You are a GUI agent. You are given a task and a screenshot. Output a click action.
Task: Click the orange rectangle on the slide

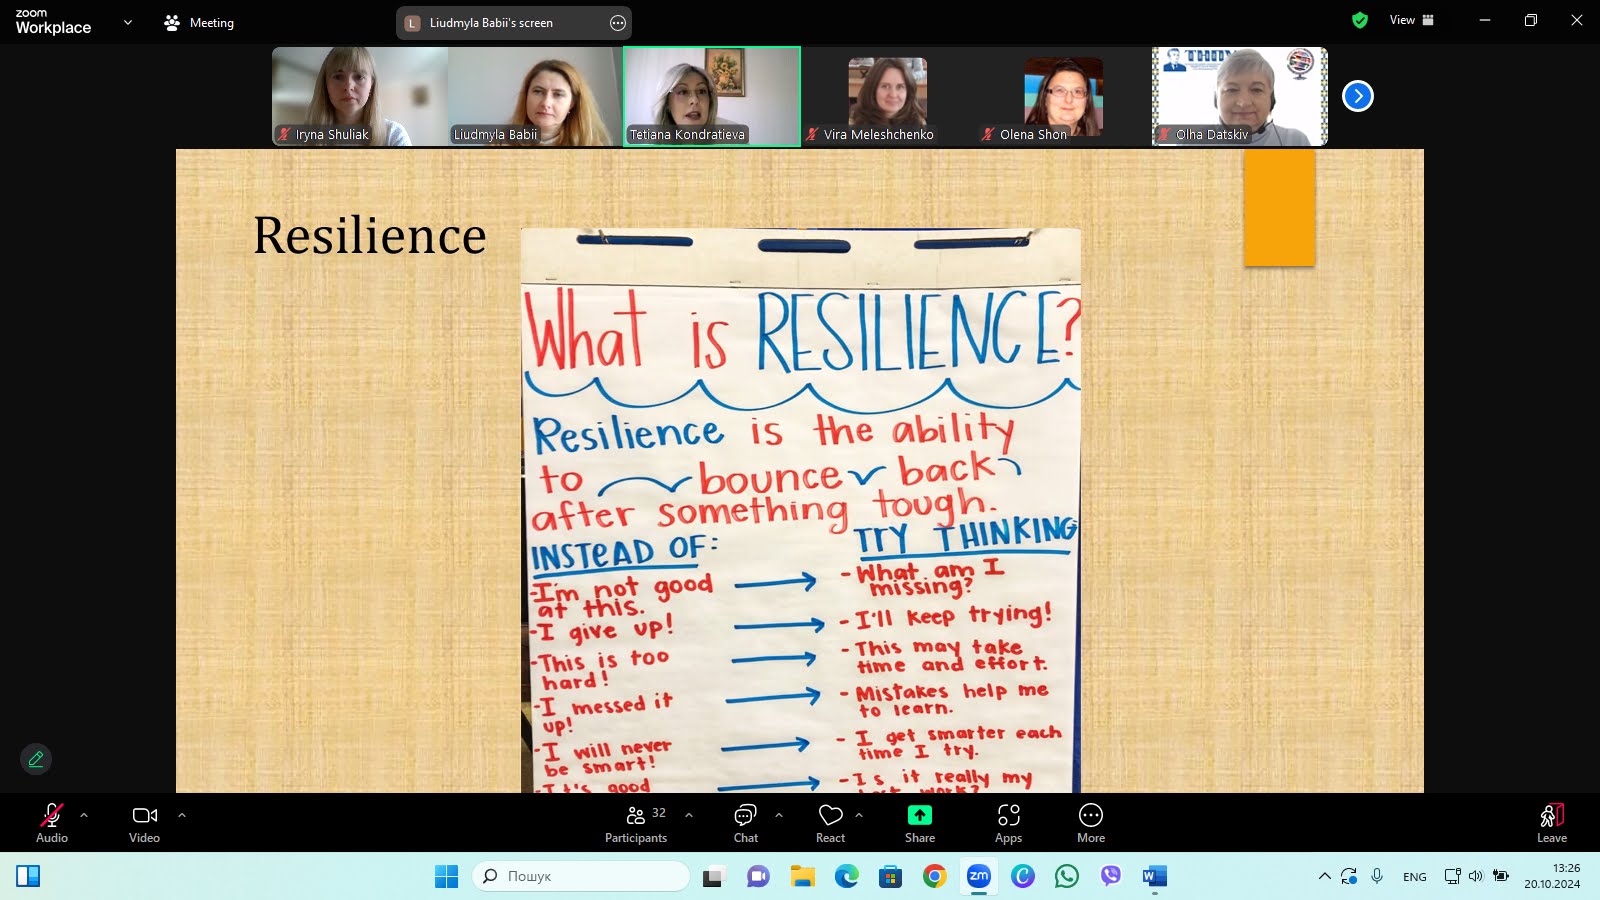coord(1279,208)
